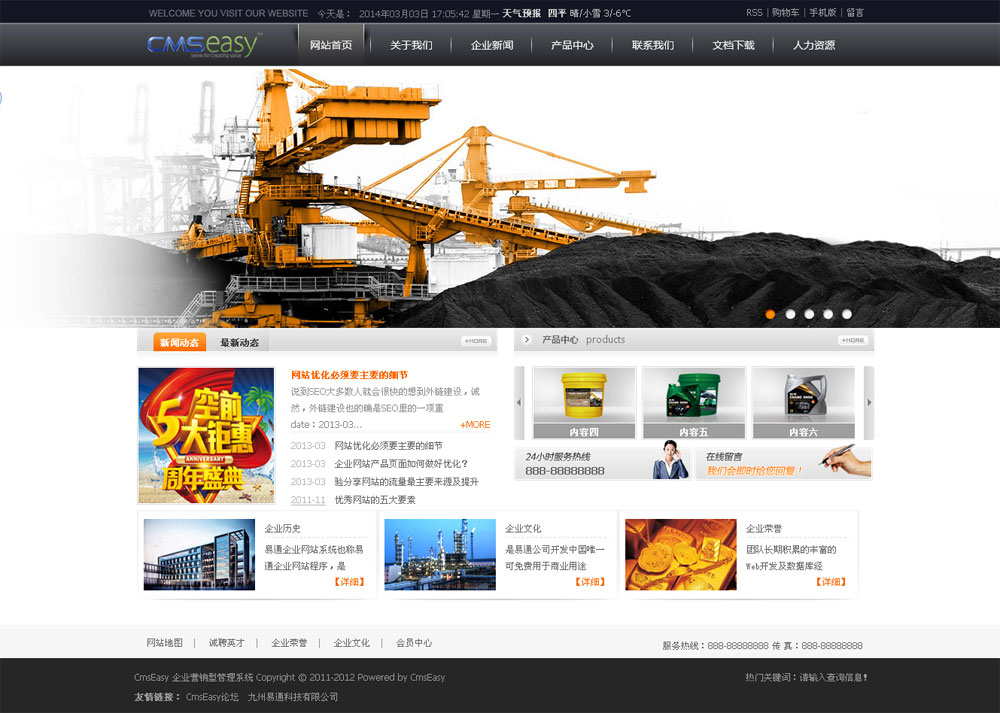Viewport: 1000px width, 713px height.
Task: Select the first banner pagination dot
Action: (770, 313)
